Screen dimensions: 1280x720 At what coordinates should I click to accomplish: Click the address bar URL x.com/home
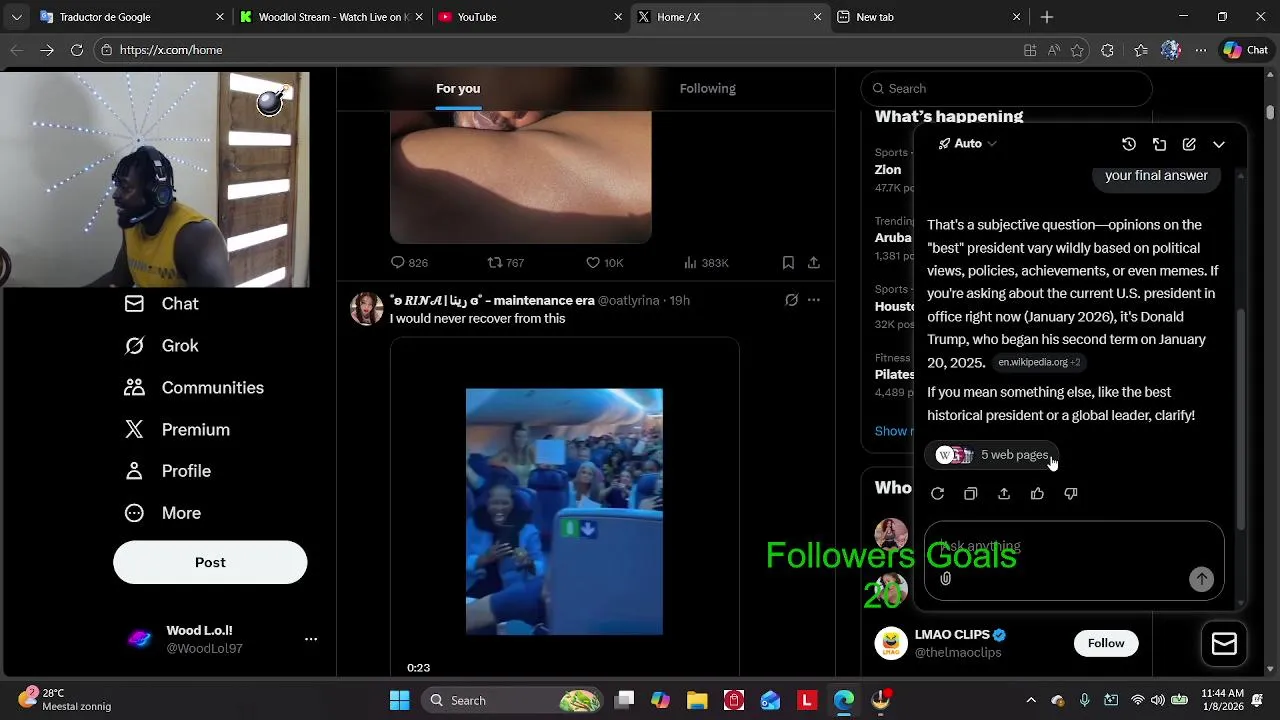(171, 50)
